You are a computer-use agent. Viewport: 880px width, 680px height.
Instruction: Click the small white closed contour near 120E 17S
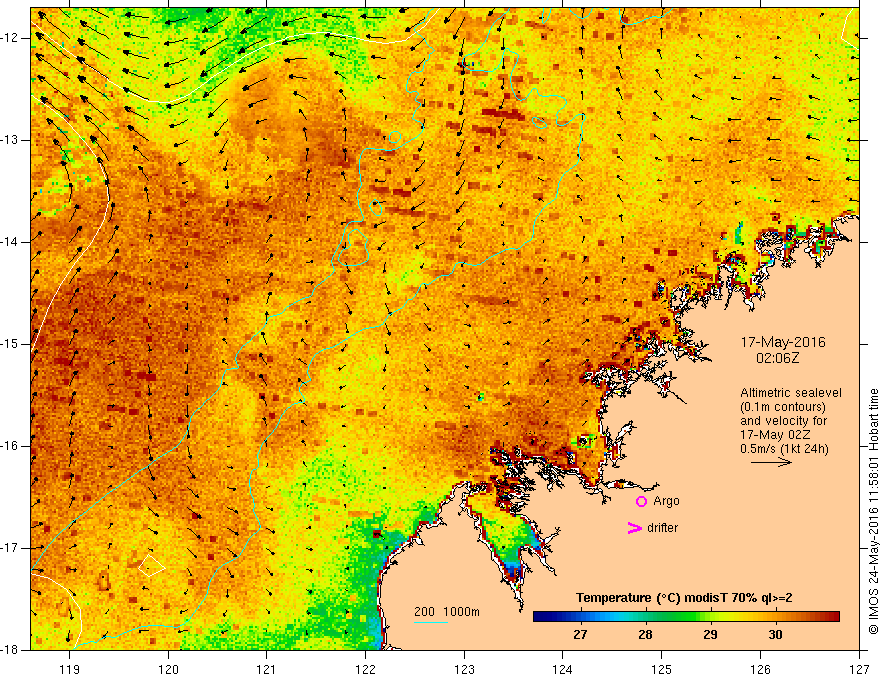coord(151,566)
